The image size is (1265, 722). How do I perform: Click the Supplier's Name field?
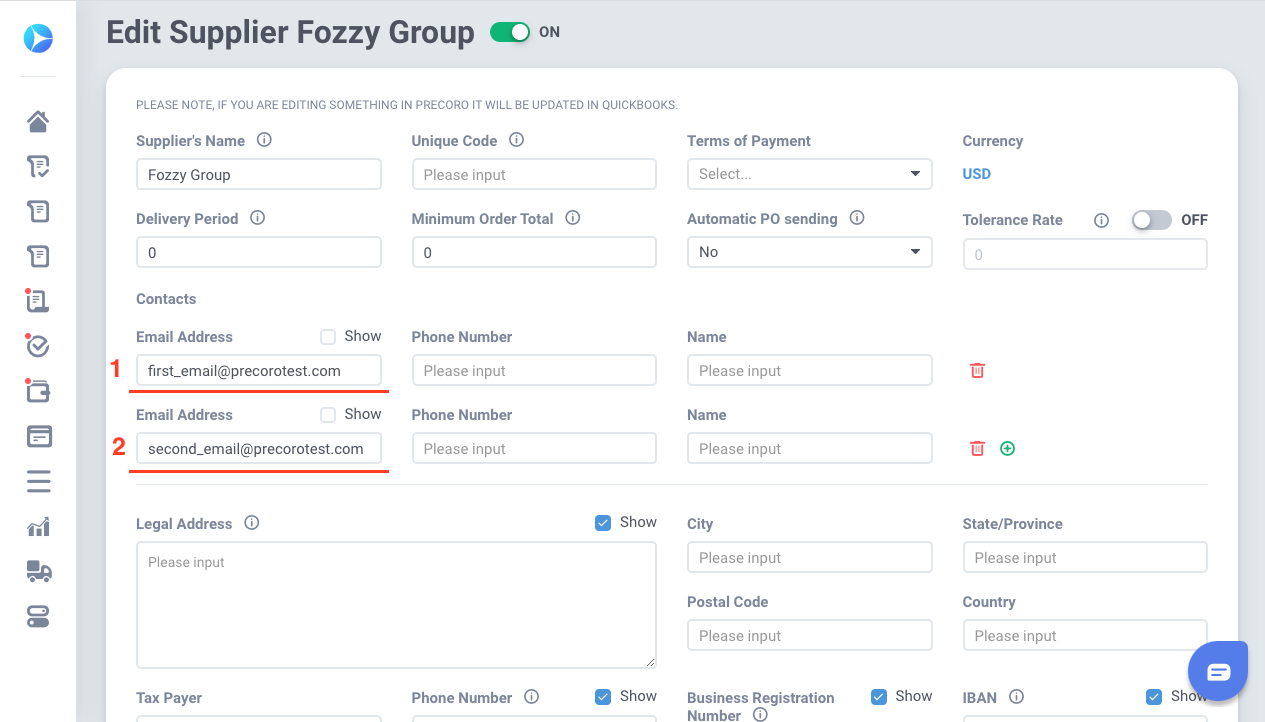pyautogui.click(x=258, y=174)
